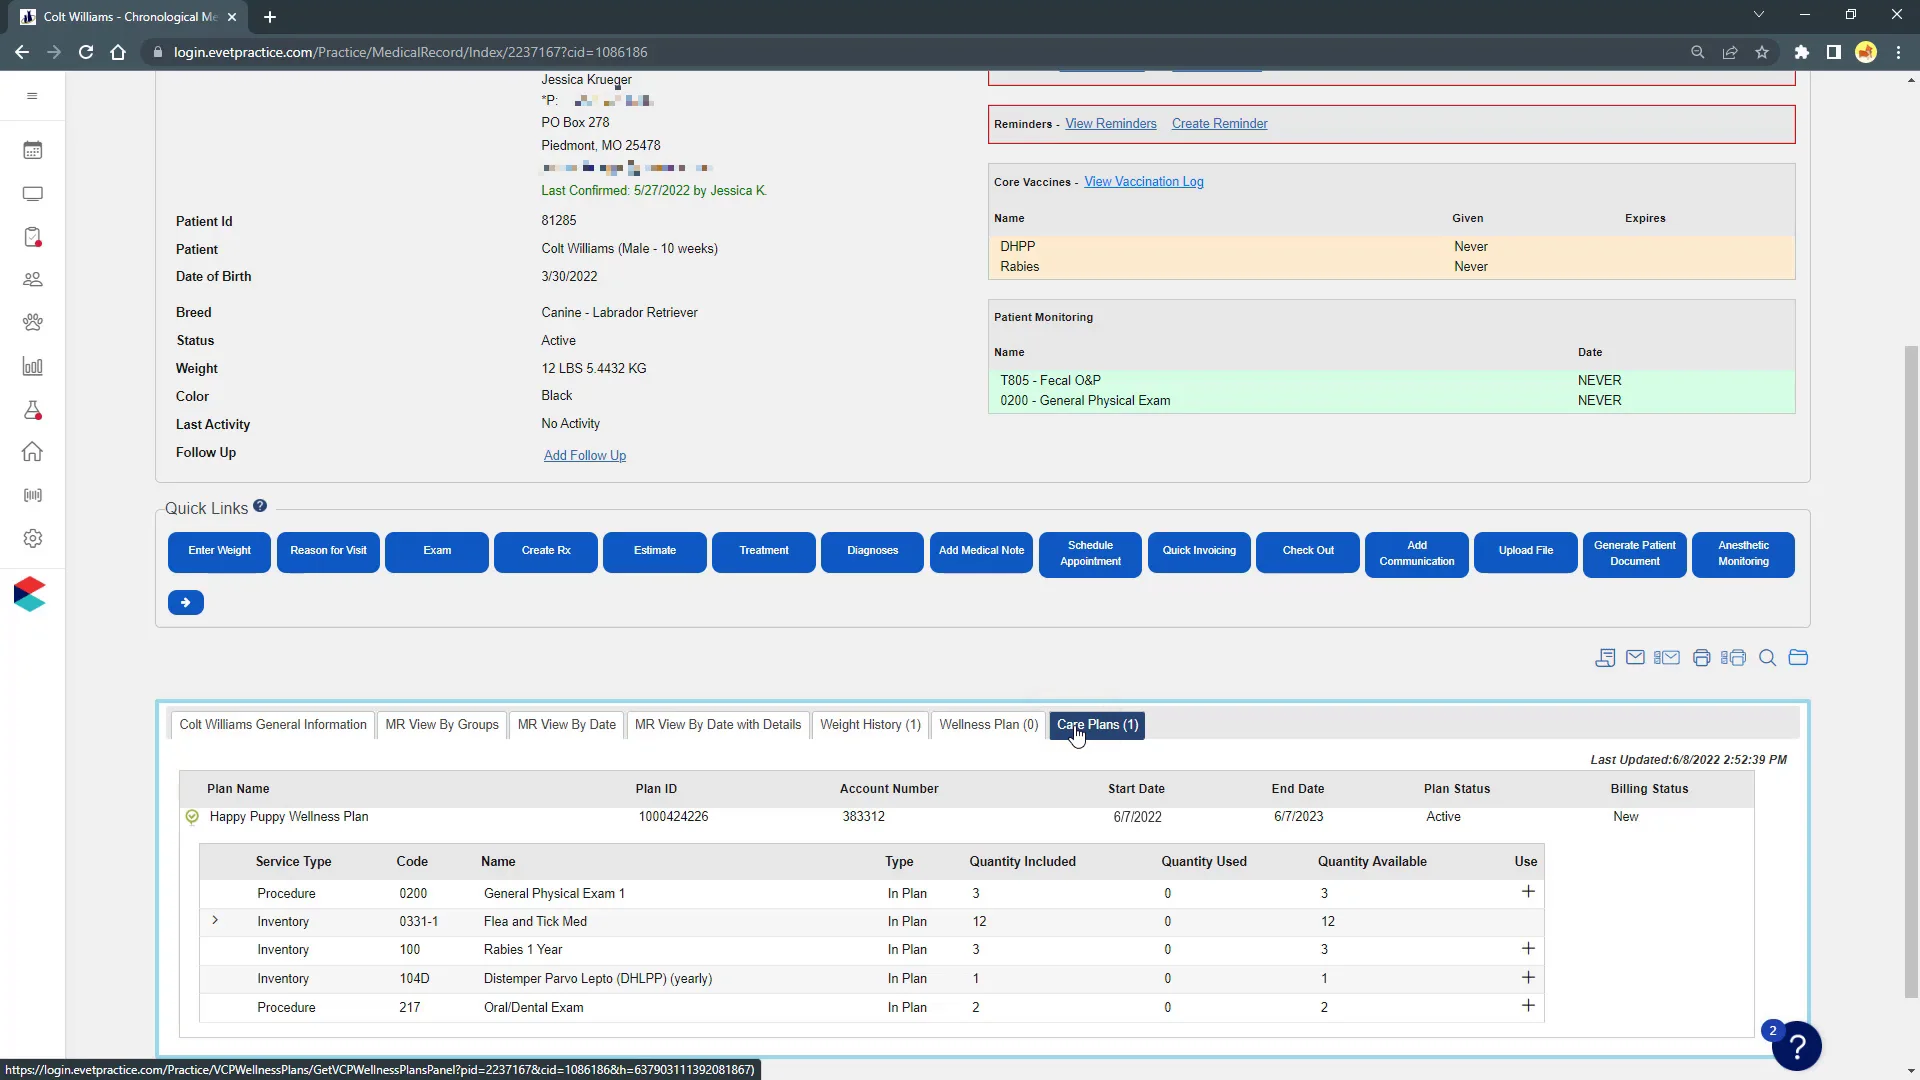This screenshot has width=1920, height=1080.
Task: Open a new browser tab
Action: (x=270, y=17)
